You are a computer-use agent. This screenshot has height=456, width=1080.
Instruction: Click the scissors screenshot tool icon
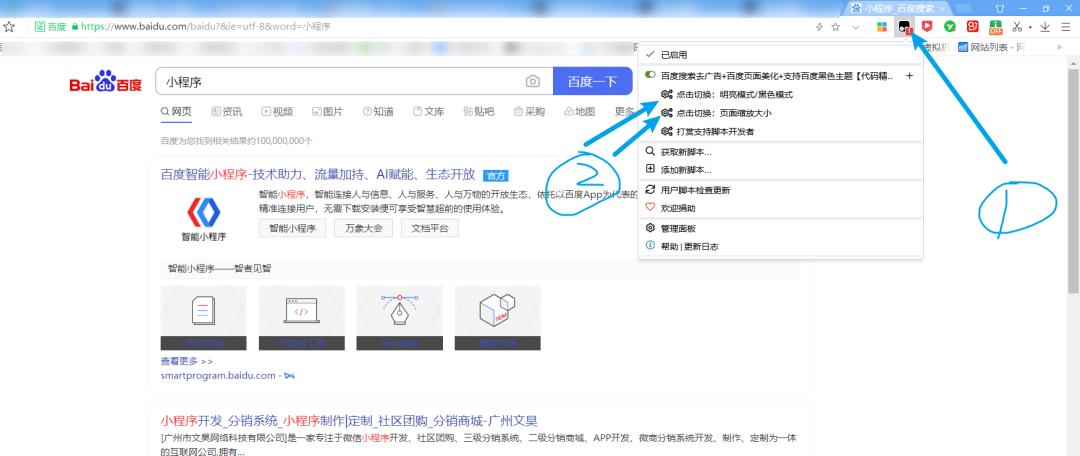pos(1017,27)
